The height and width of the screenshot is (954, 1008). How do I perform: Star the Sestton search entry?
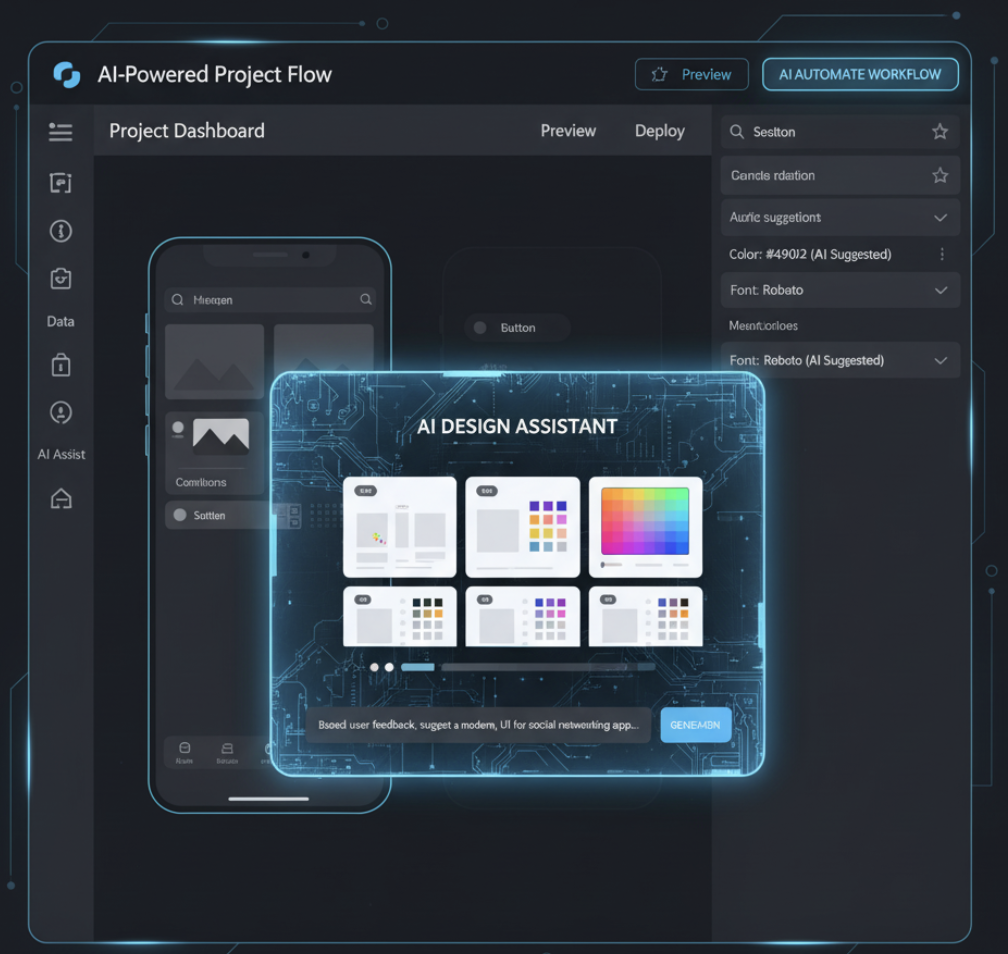tap(939, 131)
